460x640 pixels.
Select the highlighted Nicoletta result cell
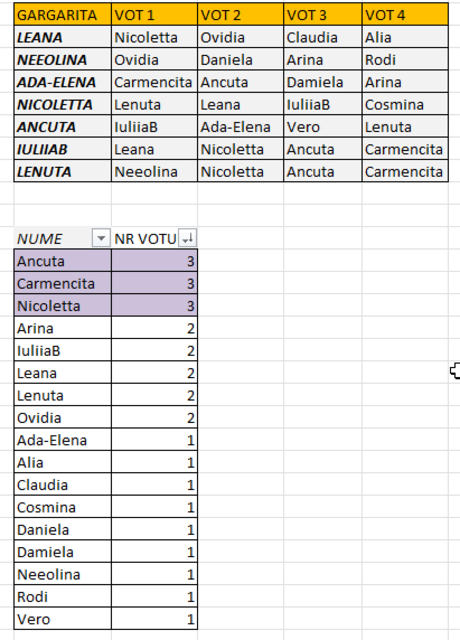(x=62, y=306)
